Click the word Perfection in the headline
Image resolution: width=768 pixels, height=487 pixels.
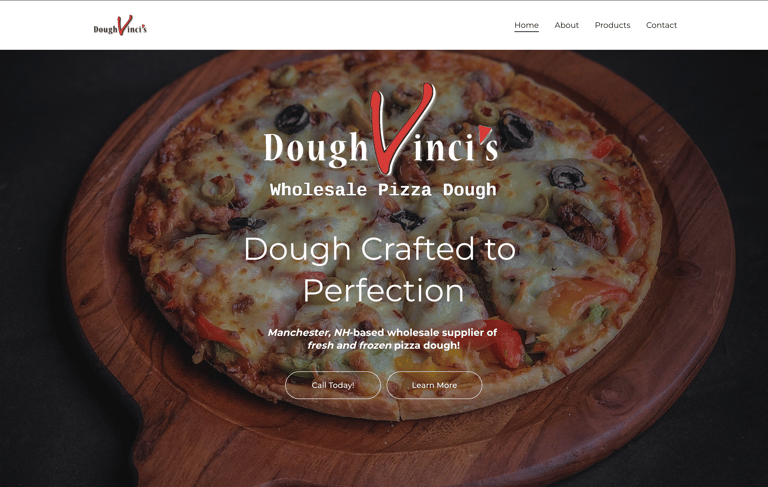point(384,291)
